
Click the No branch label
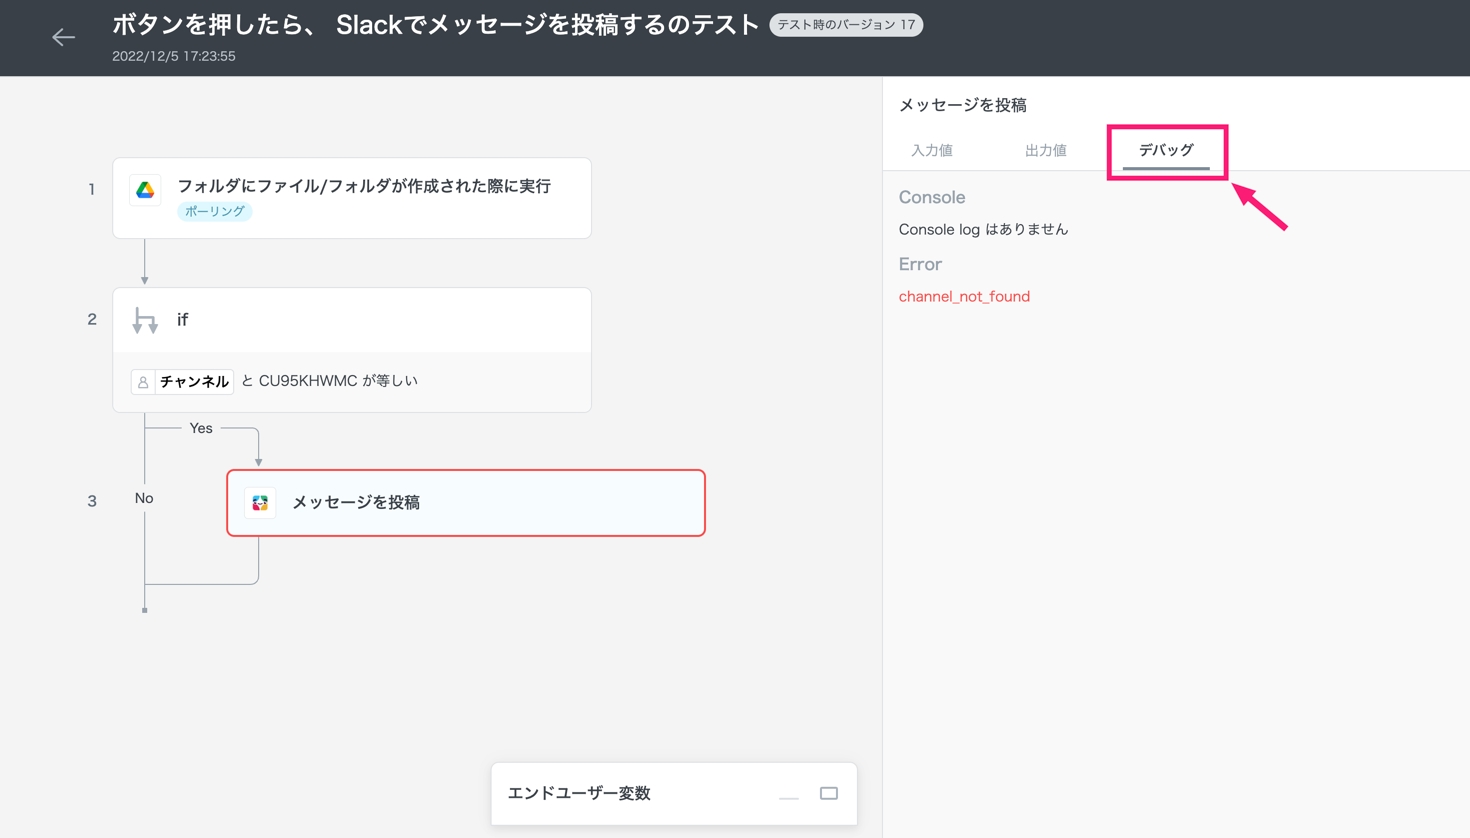point(144,498)
